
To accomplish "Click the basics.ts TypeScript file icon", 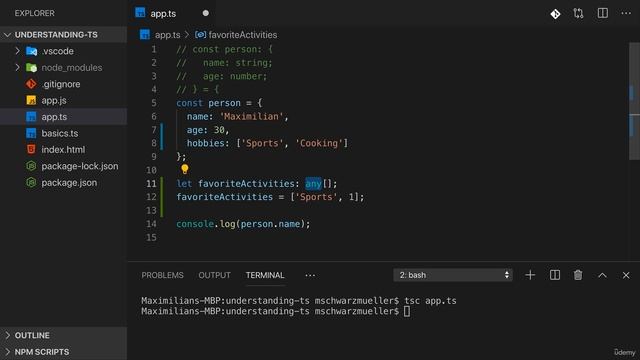I will tap(31, 133).
